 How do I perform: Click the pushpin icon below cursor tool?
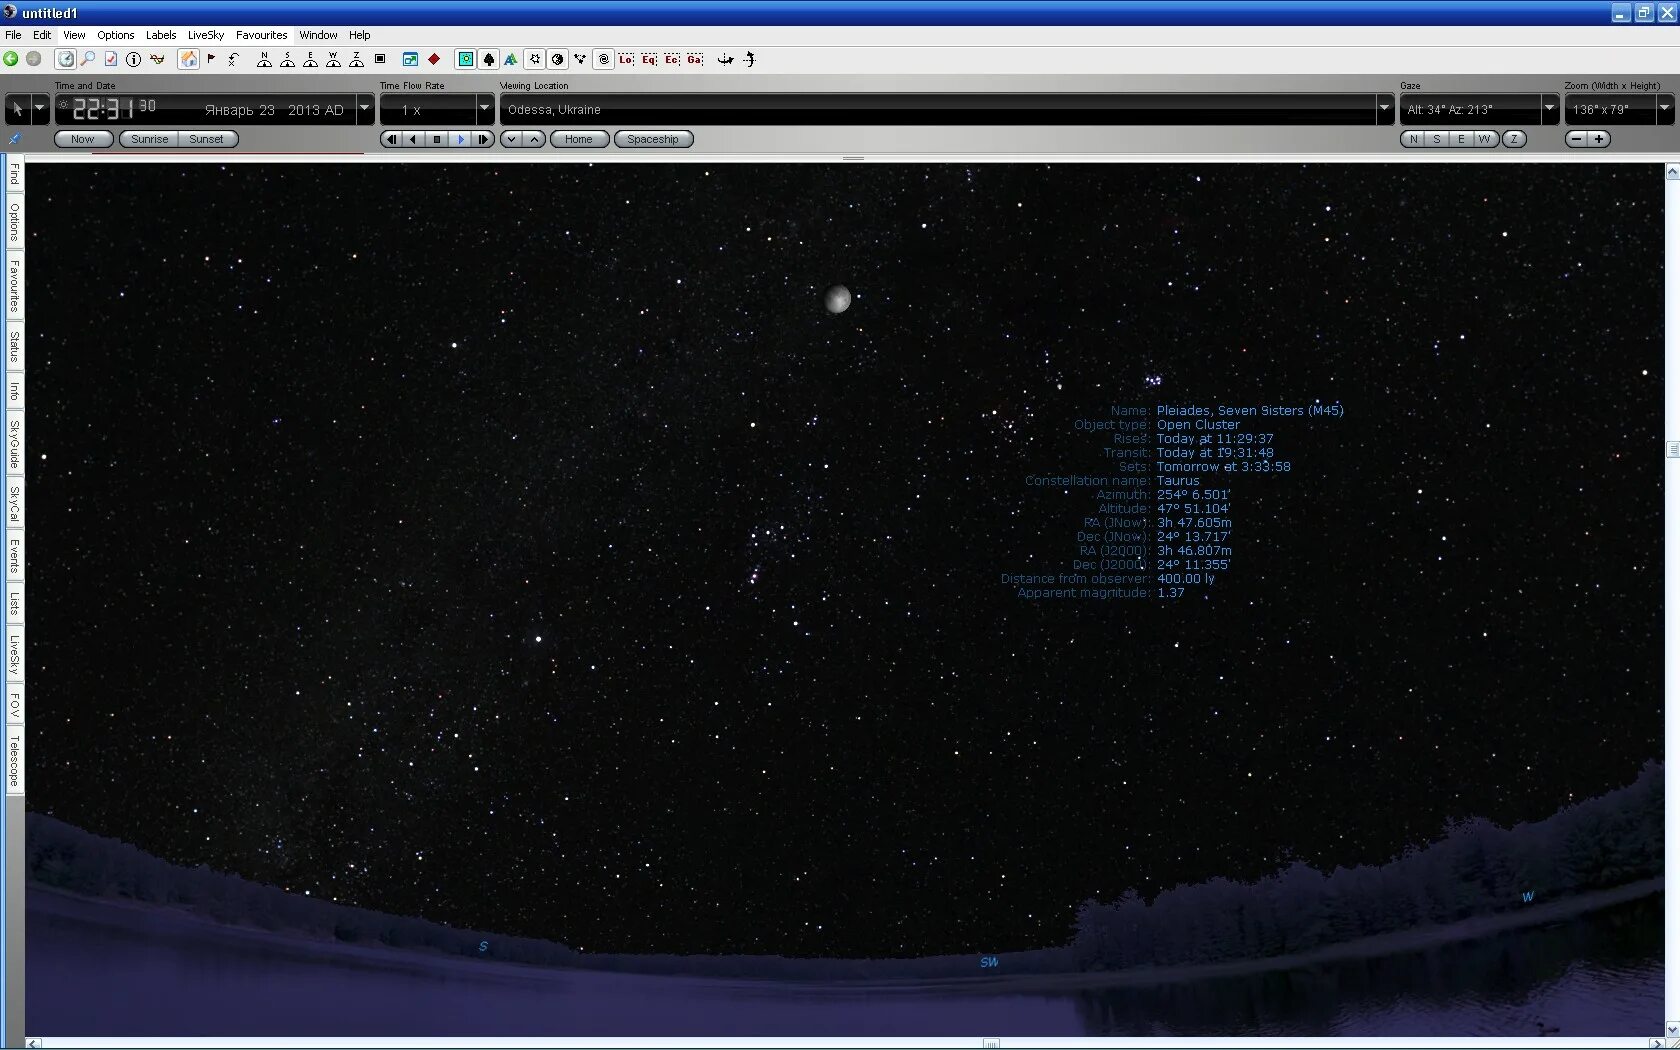[x=14, y=139]
